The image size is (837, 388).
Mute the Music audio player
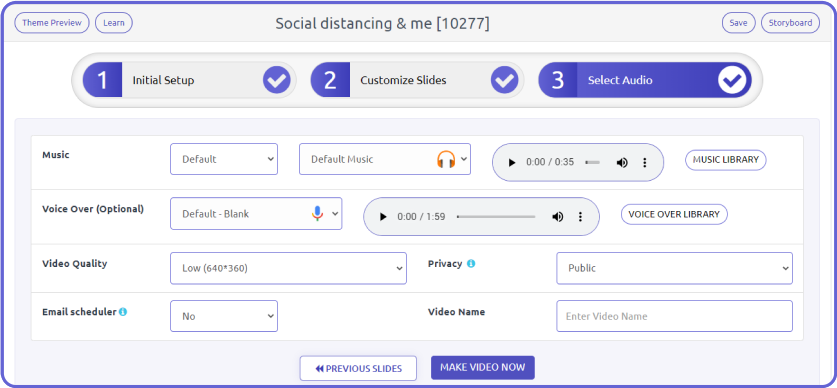click(622, 162)
